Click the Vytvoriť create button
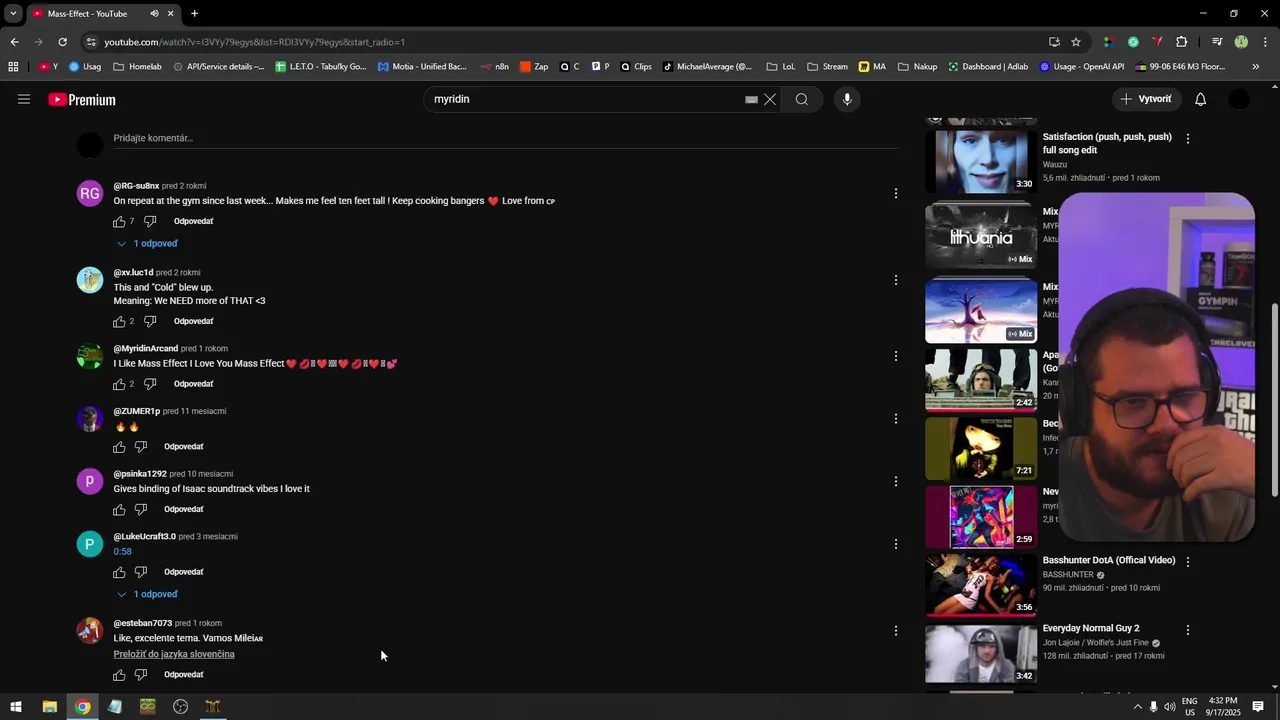 coord(1145,99)
